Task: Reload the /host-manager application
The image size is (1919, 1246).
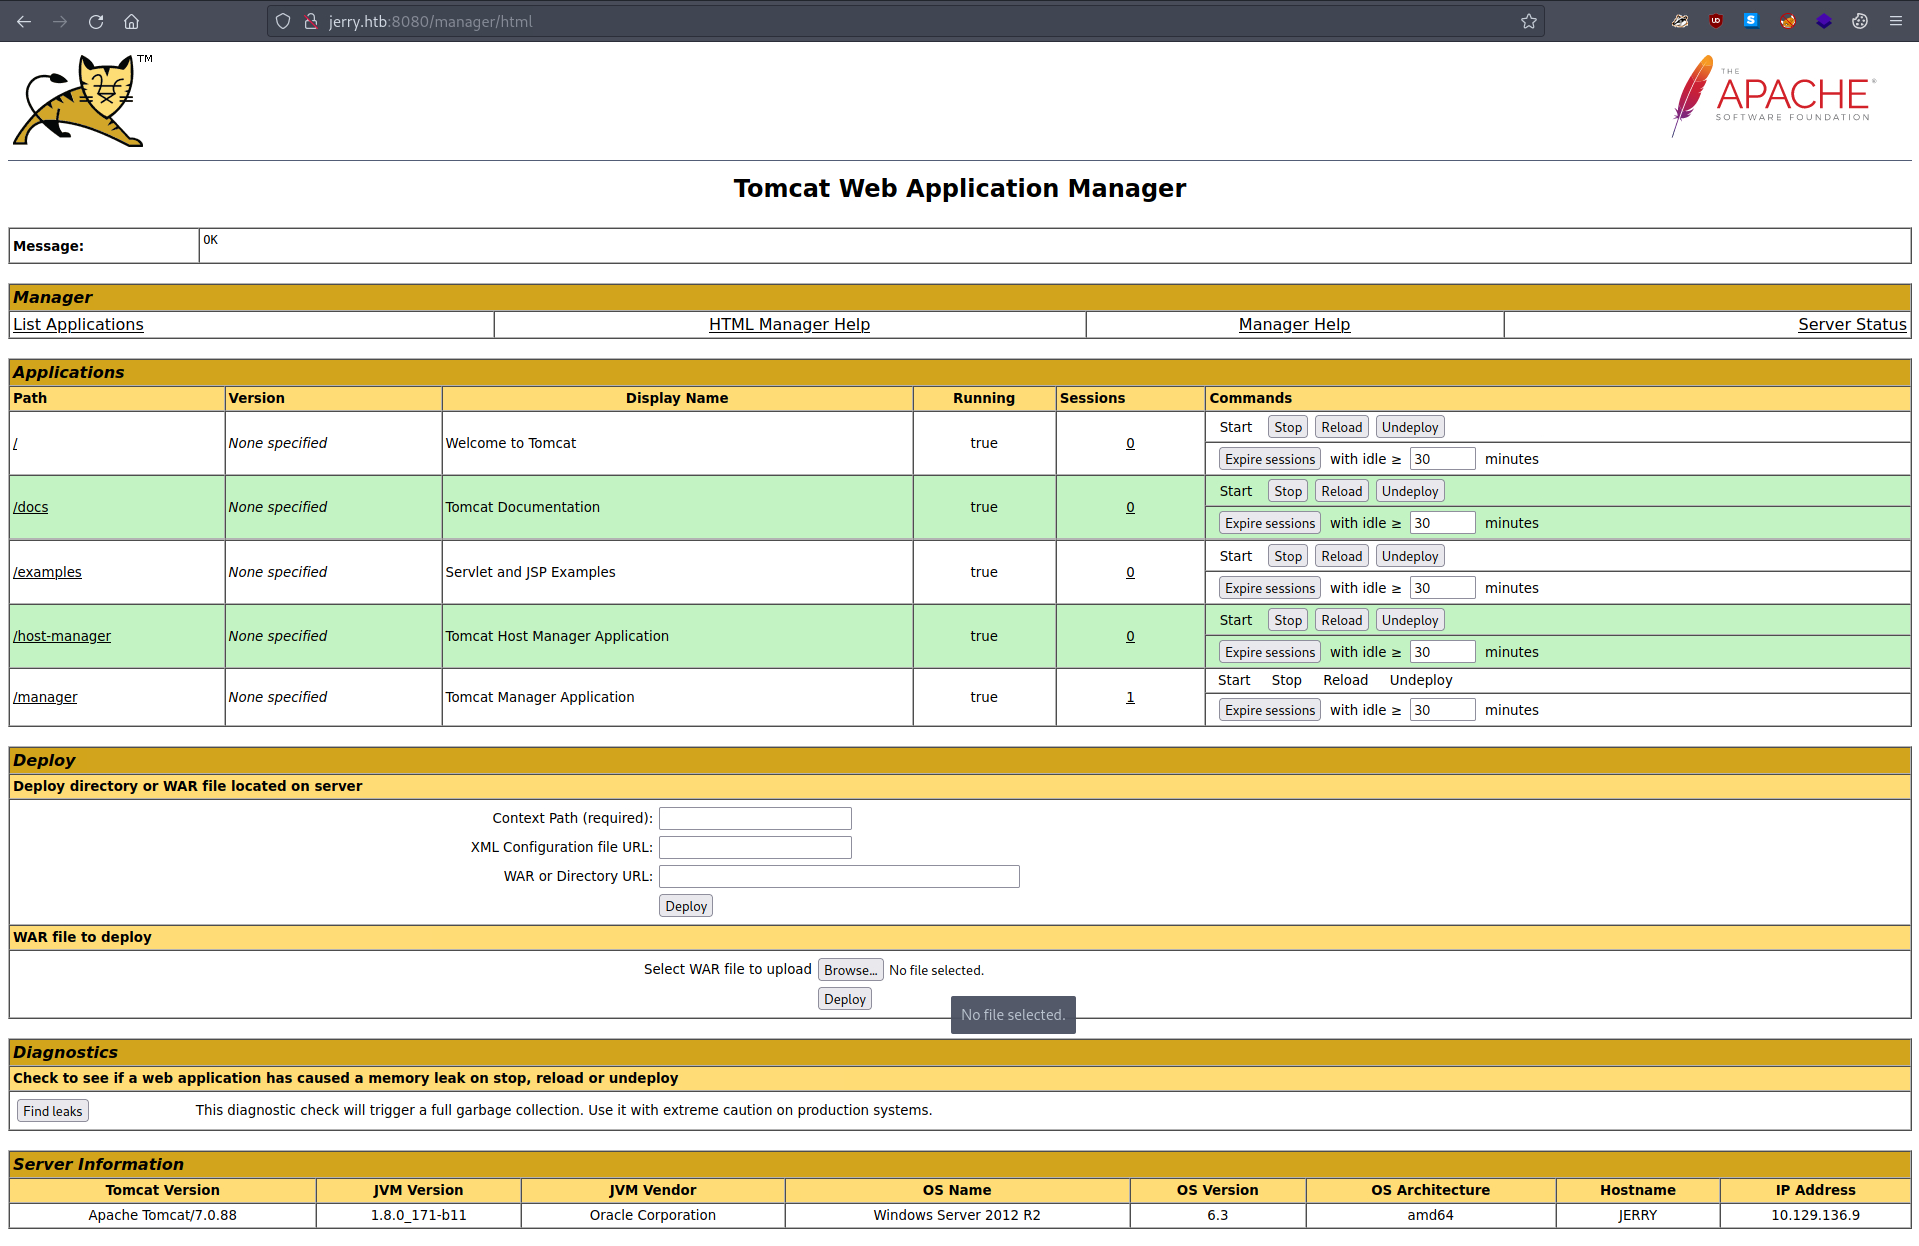Action: [x=1341, y=620]
